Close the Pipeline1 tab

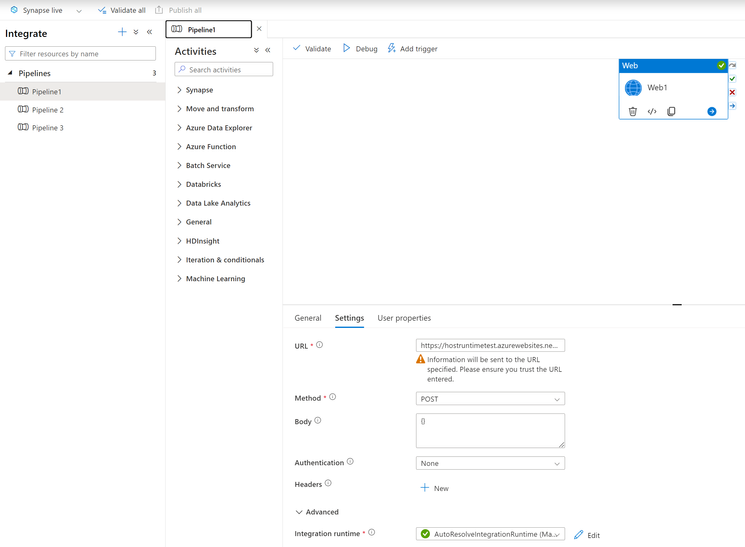click(x=259, y=29)
